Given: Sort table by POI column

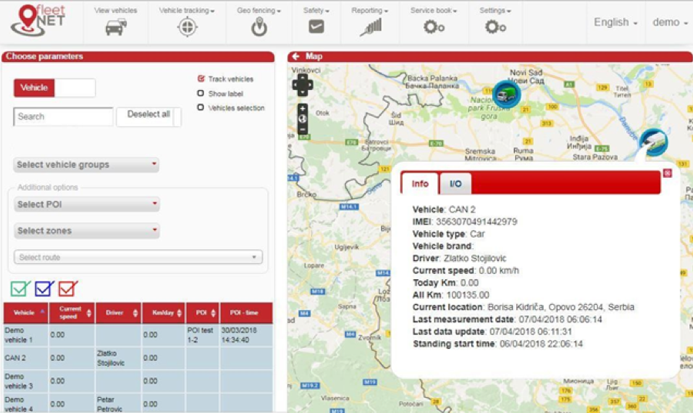Looking at the screenshot, I should point(203,313).
